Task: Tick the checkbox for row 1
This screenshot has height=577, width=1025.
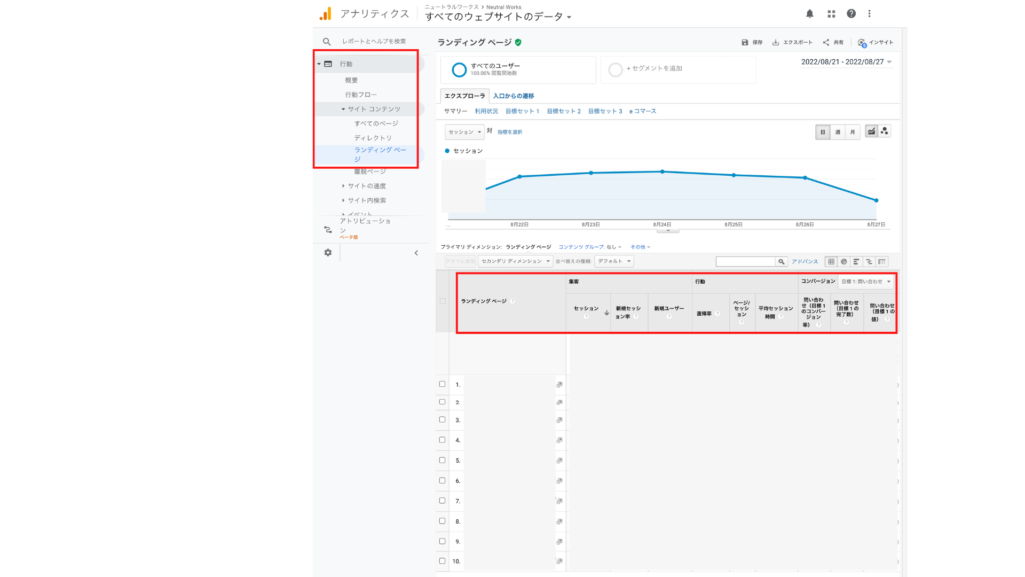Action: [443, 384]
